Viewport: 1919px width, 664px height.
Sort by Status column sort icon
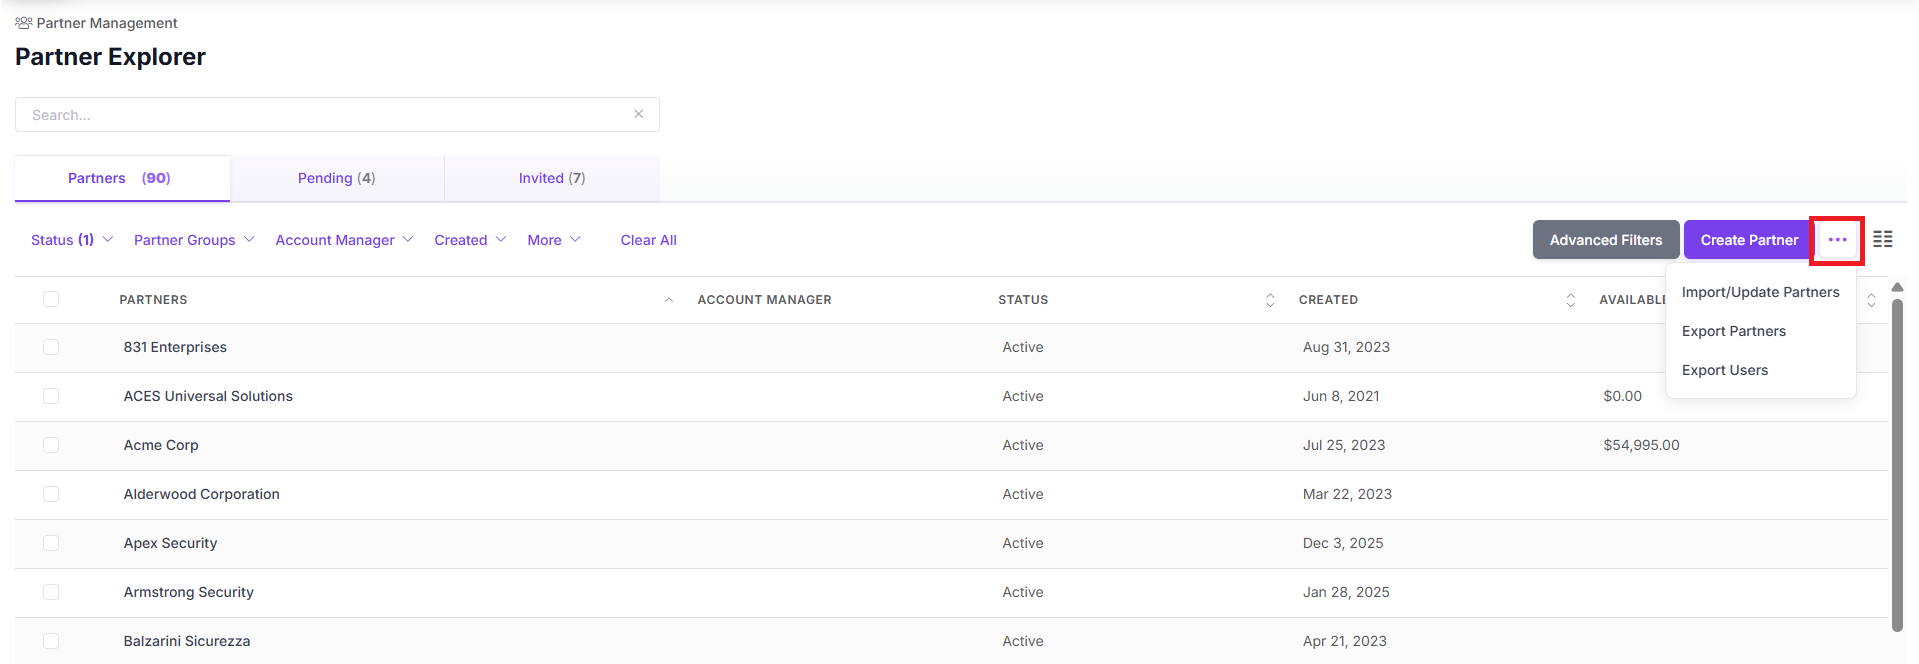tap(1270, 300)
